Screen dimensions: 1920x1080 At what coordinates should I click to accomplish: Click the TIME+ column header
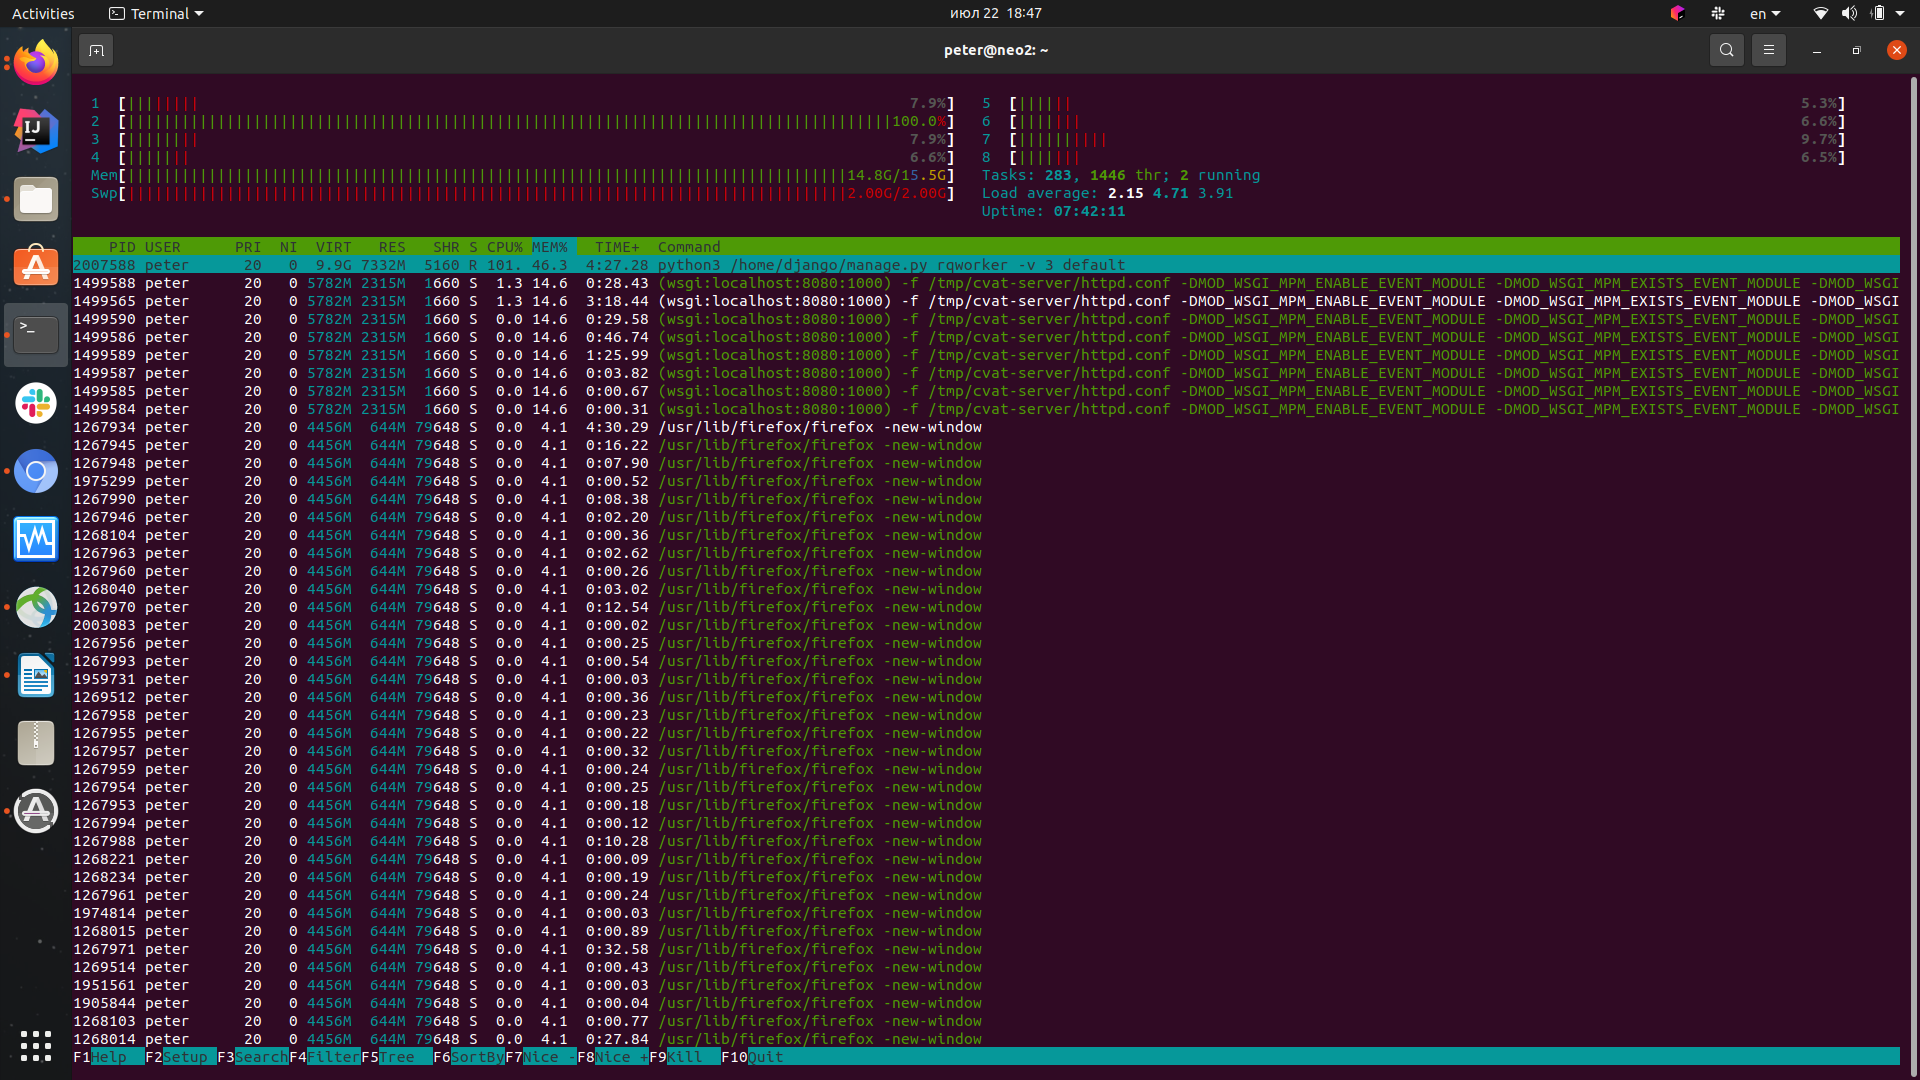click(x=616, y=247)
